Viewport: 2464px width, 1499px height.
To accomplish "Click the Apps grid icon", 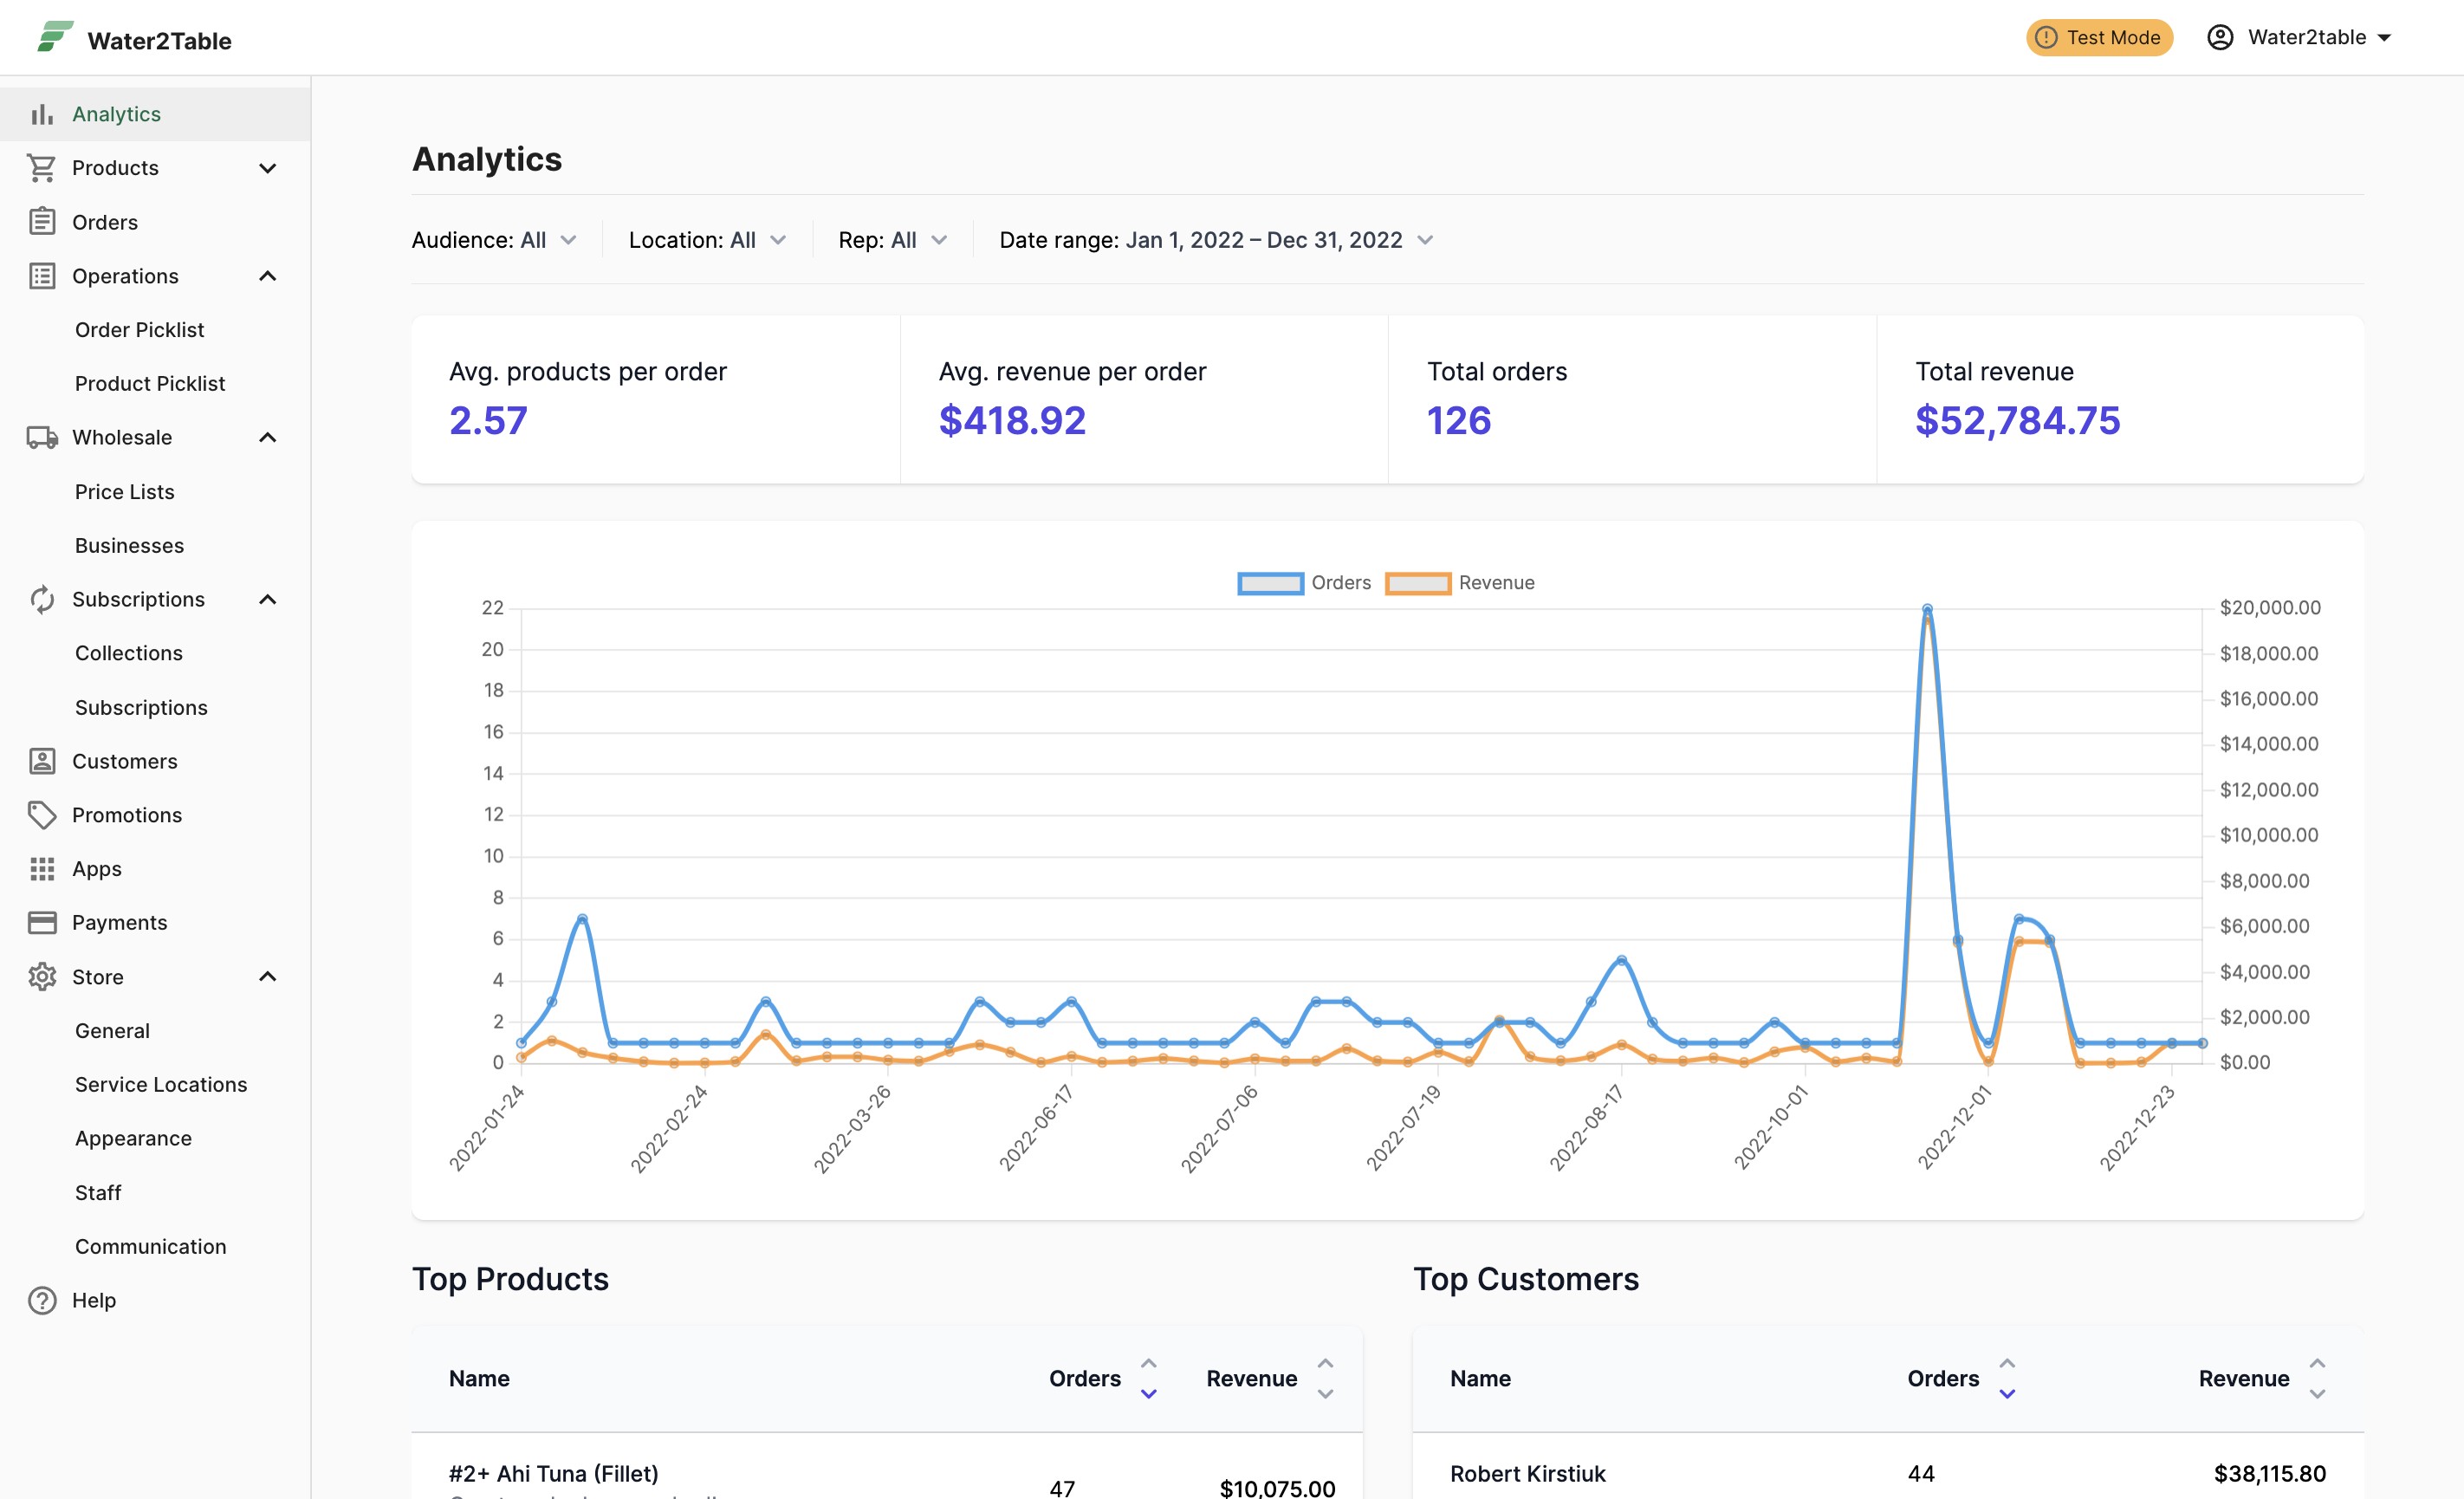I will click(42, 869).
